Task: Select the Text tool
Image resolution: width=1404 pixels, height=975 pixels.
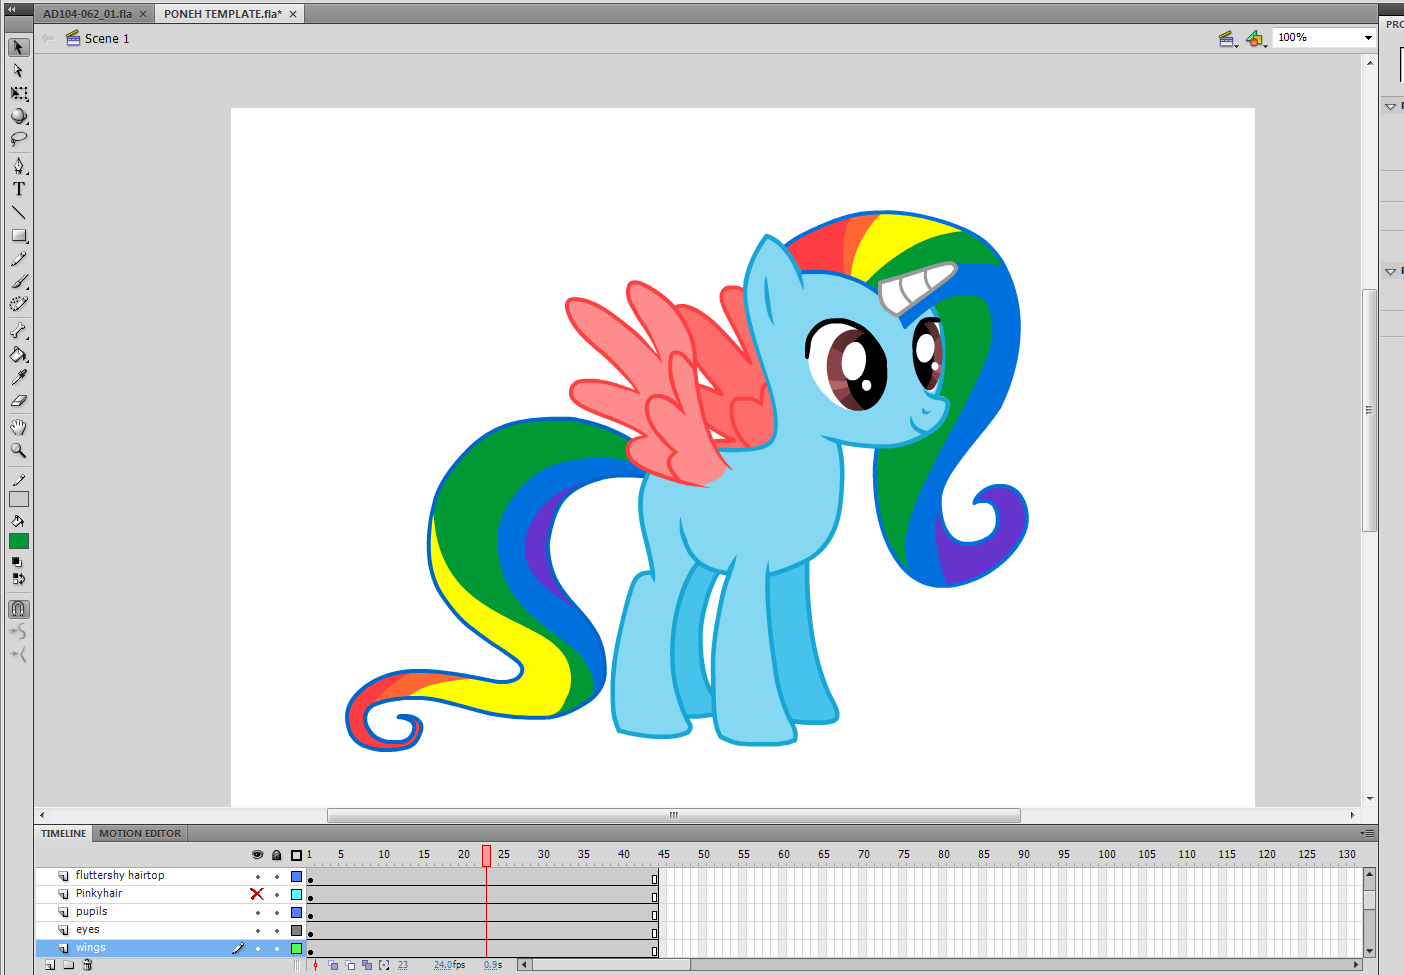Action: 18,189
